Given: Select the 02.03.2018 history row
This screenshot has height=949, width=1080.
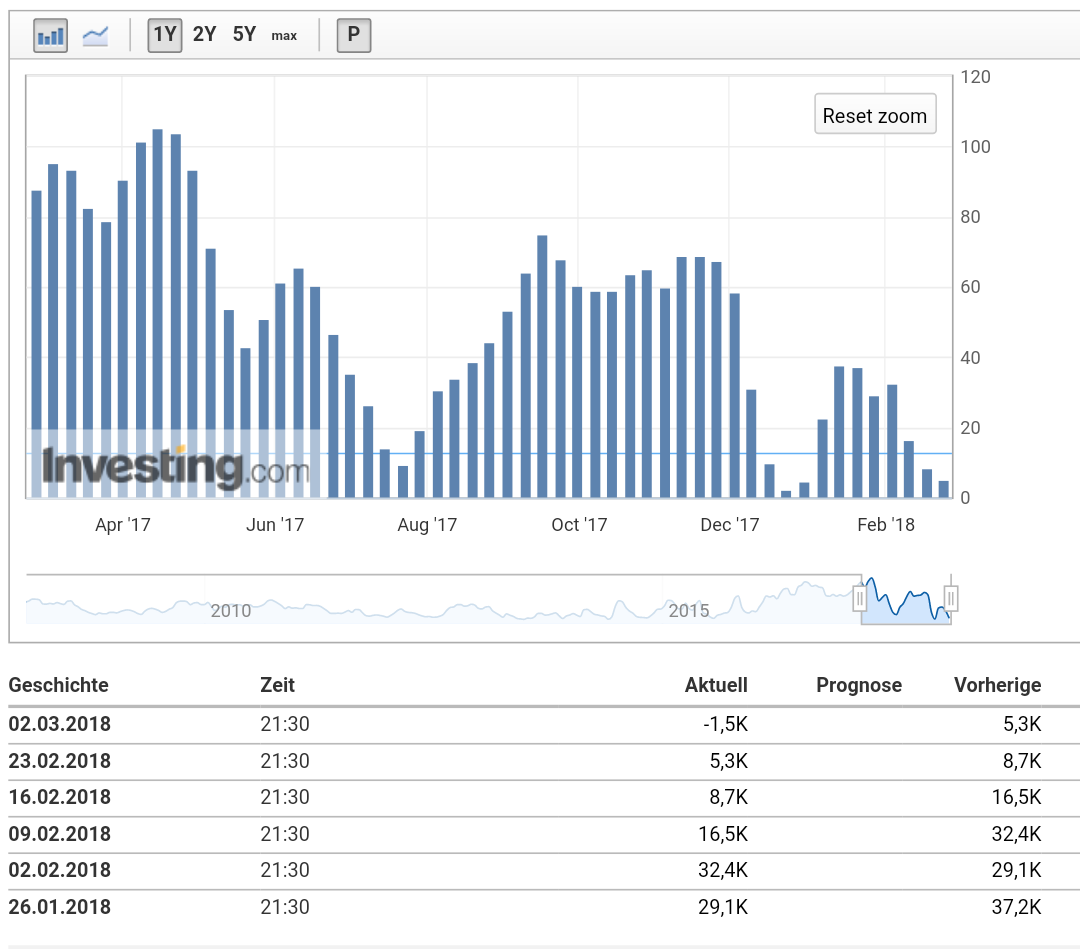Looking at the screenshot, I should 59,724.
